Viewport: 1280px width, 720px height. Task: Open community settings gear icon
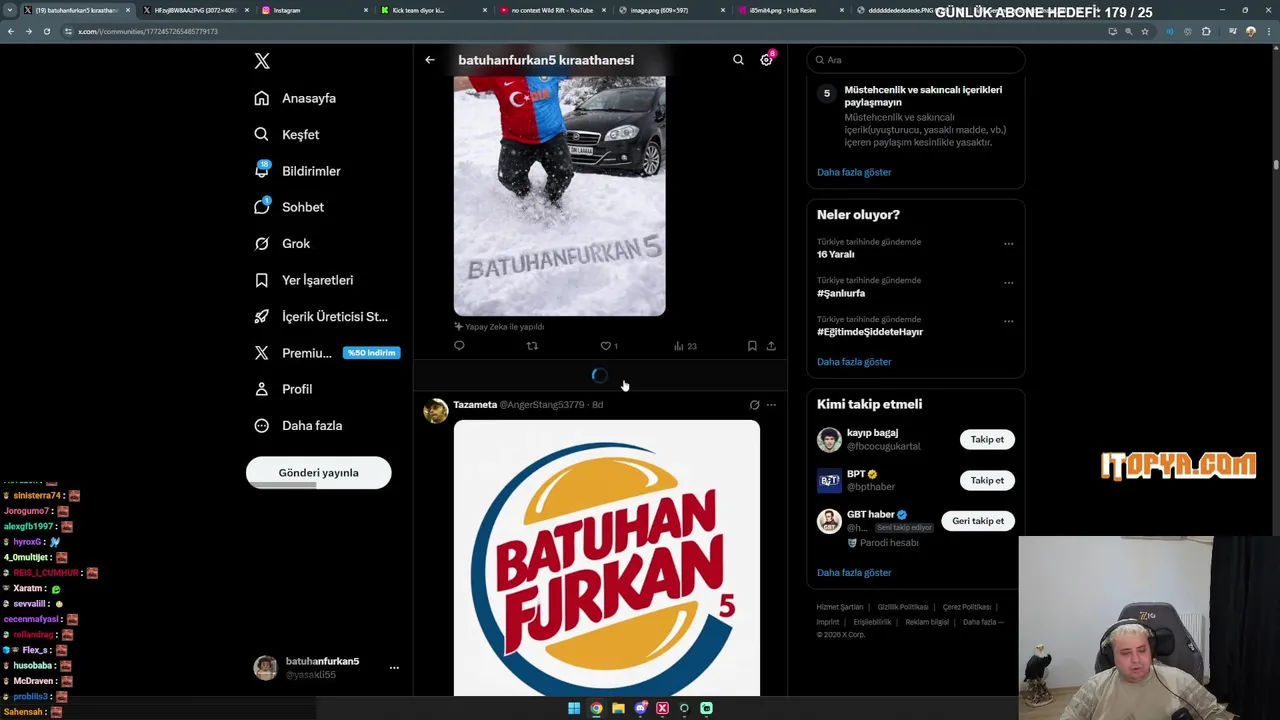click(x=766, y=60)
